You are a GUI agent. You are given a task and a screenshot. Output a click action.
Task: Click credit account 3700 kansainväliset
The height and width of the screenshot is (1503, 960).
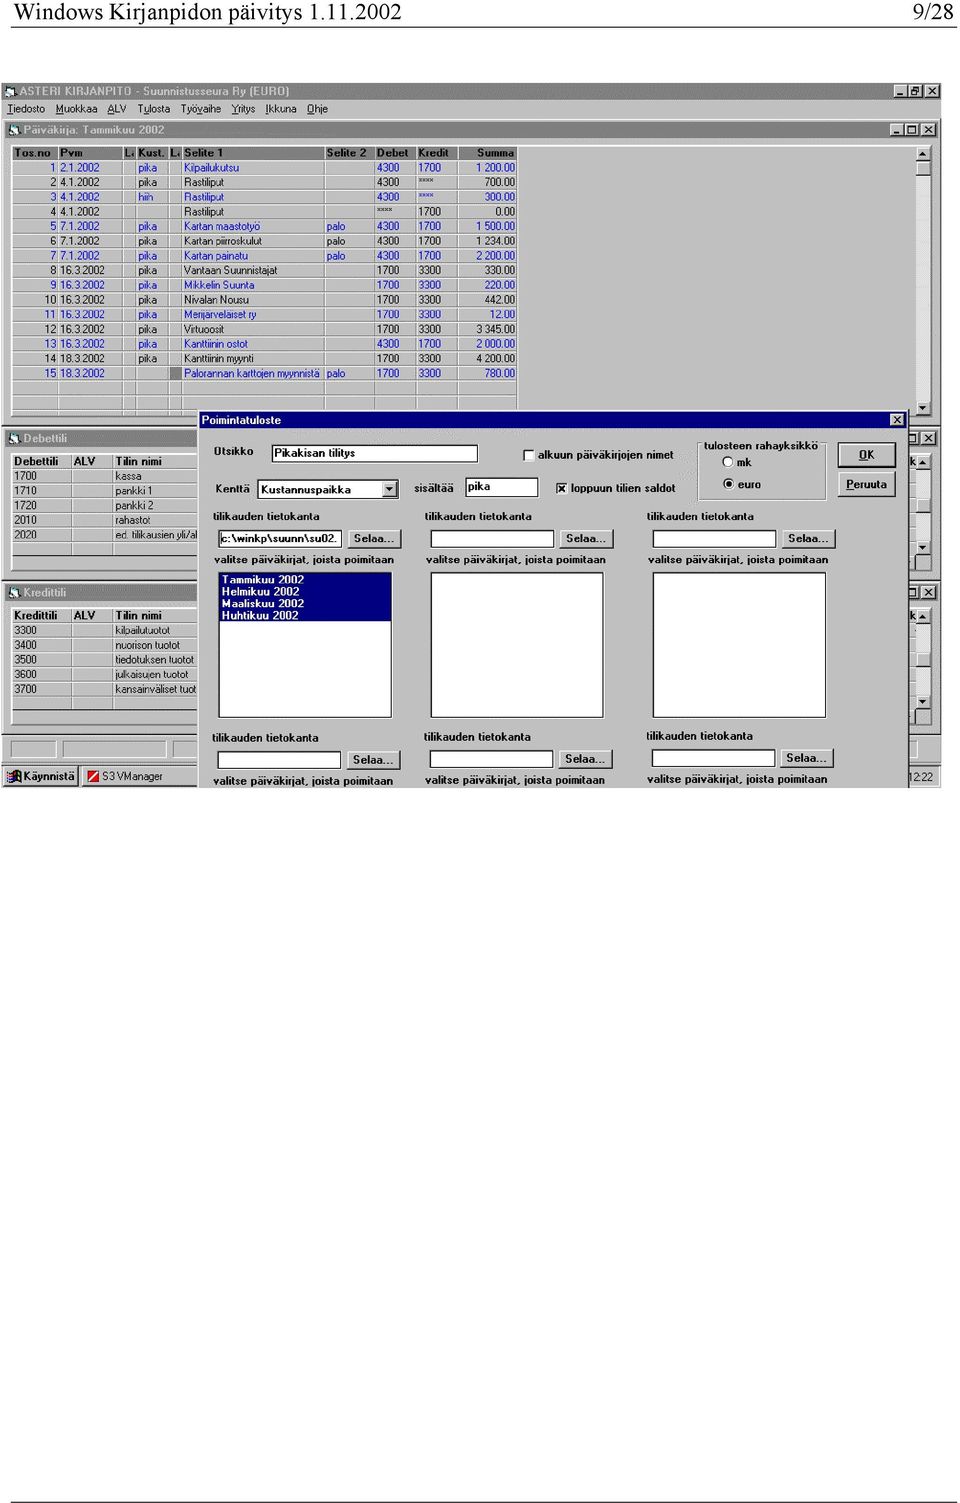click(x=104, y=690)
